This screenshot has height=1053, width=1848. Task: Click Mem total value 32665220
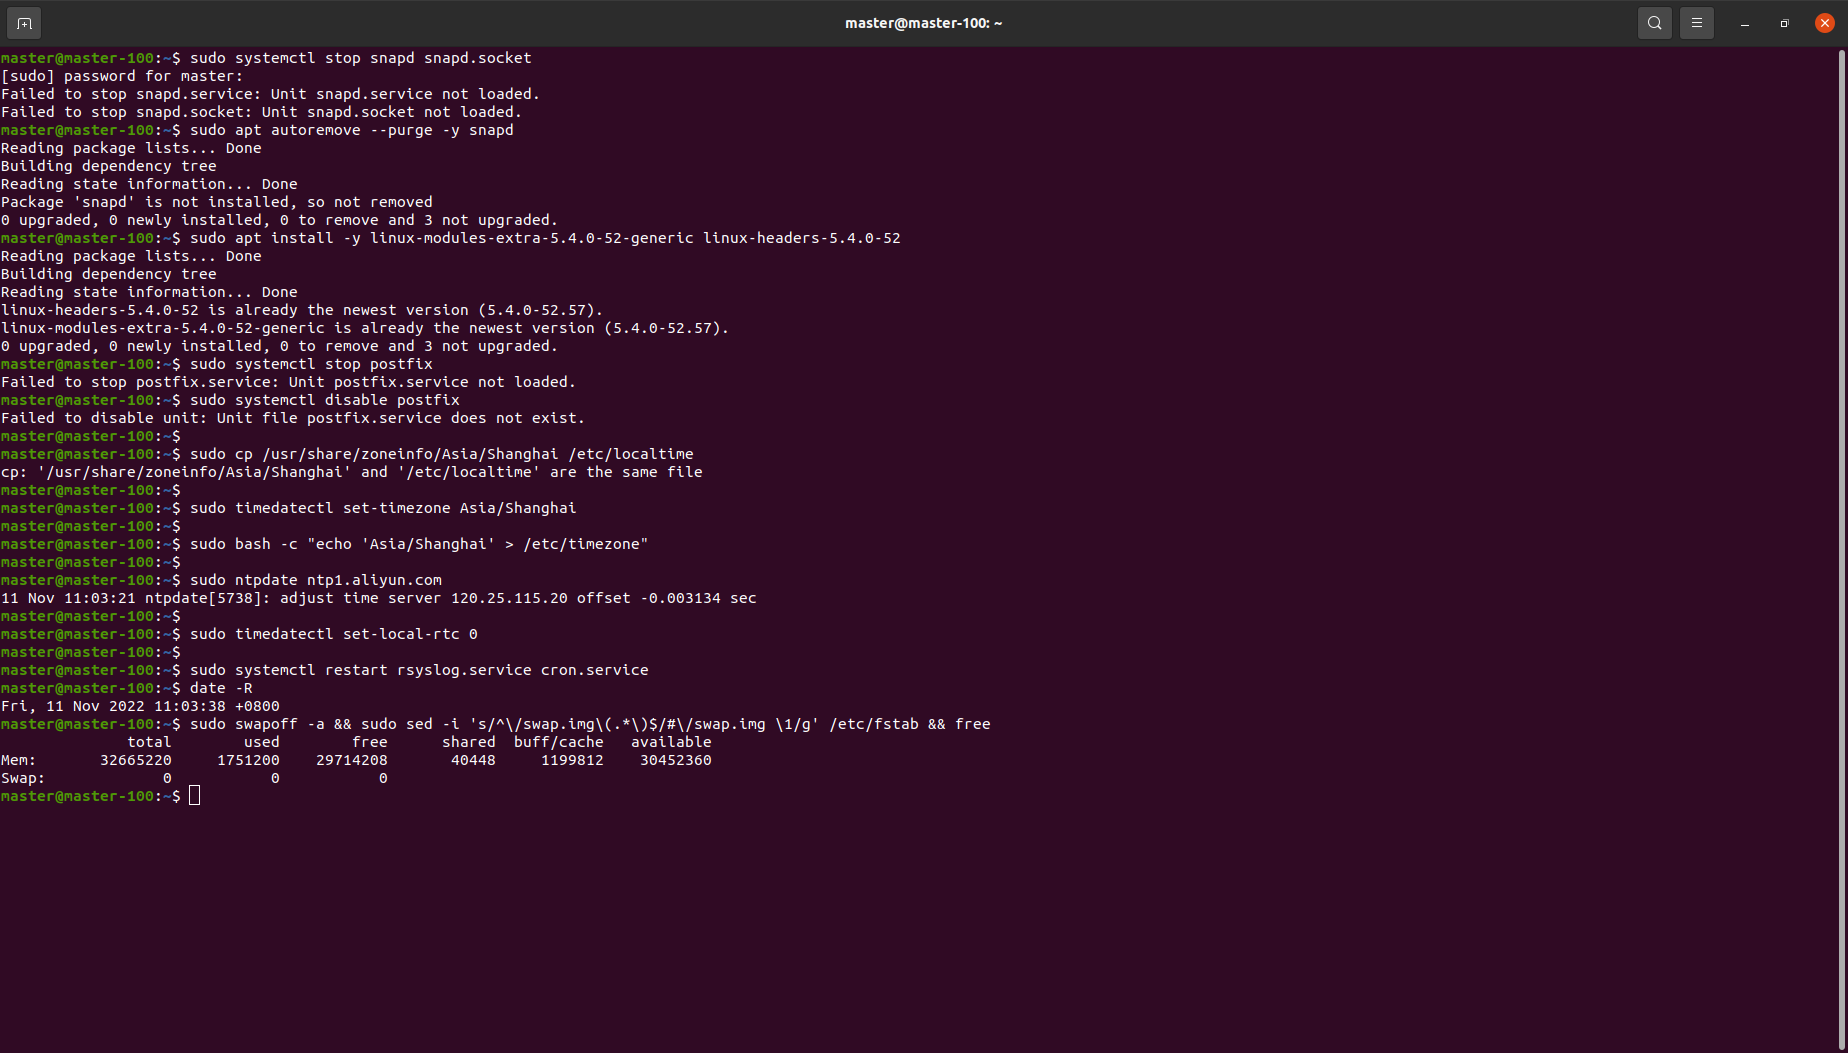pyautogui.click(x=136, y=760)
